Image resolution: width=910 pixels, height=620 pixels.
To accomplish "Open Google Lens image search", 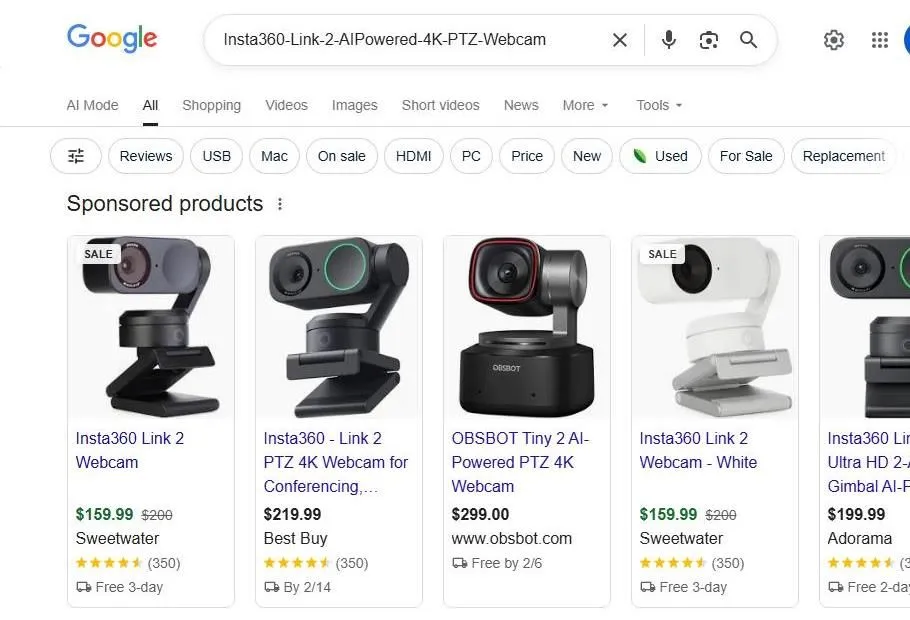I will point(708,40).
